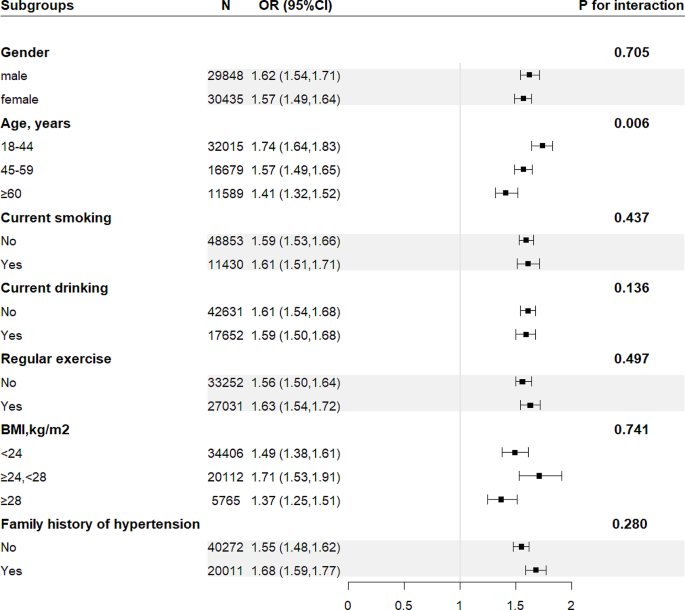Select the 'Regular exercise' heading
Viewport: 685px width, 610px height.
pos(56,359)
